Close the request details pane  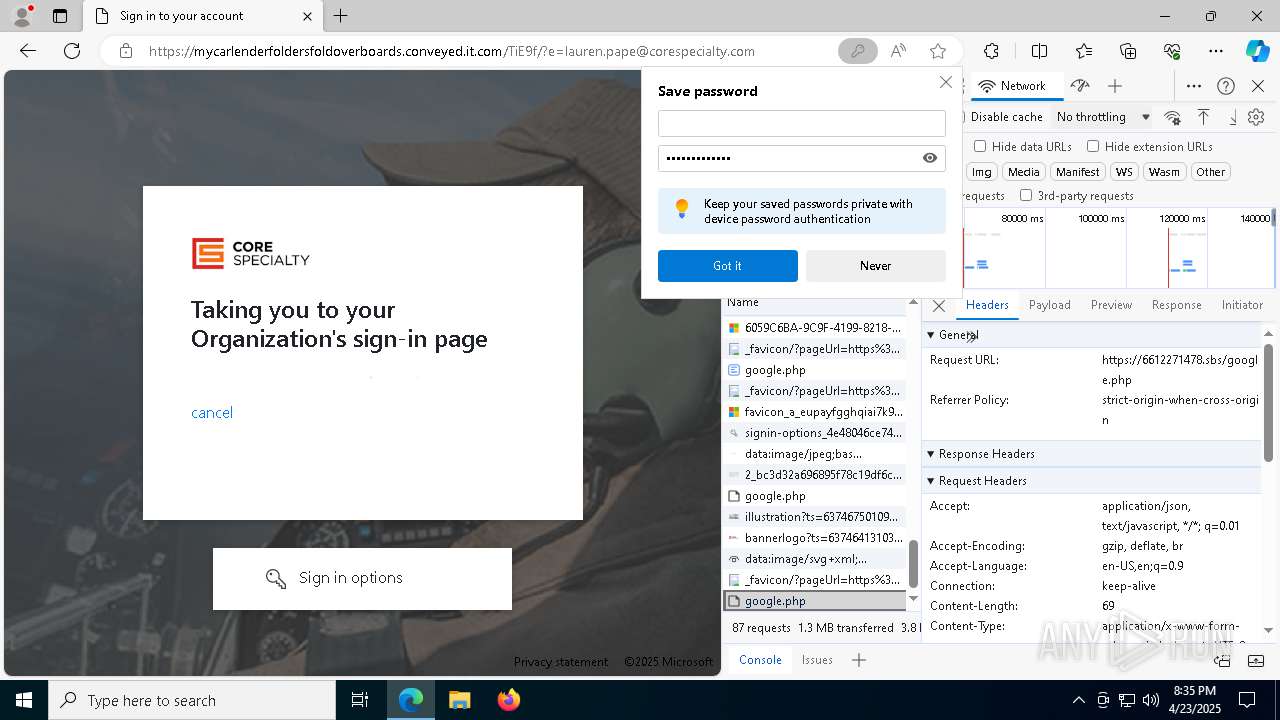pyautogui.click(x=938, y=305)
